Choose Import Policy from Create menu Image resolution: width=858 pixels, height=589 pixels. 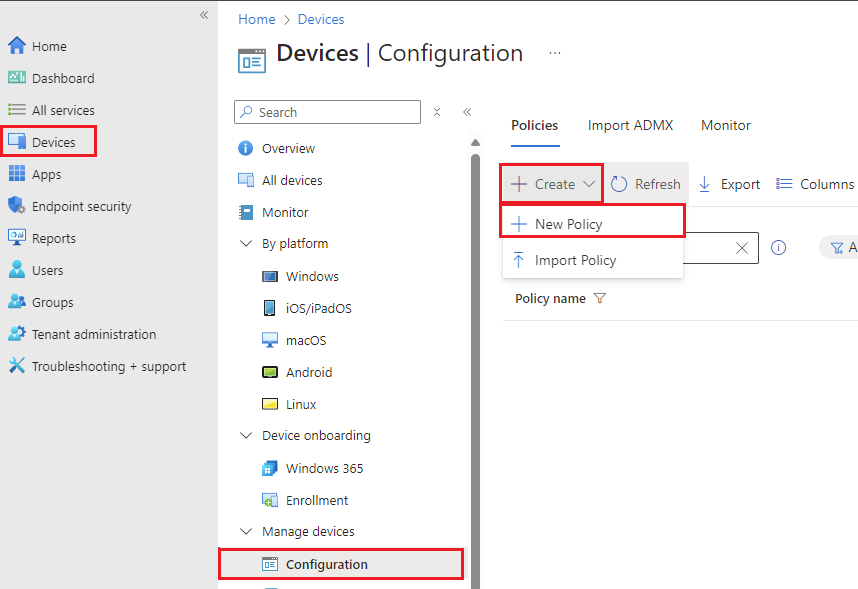click(x=593, y=261)
